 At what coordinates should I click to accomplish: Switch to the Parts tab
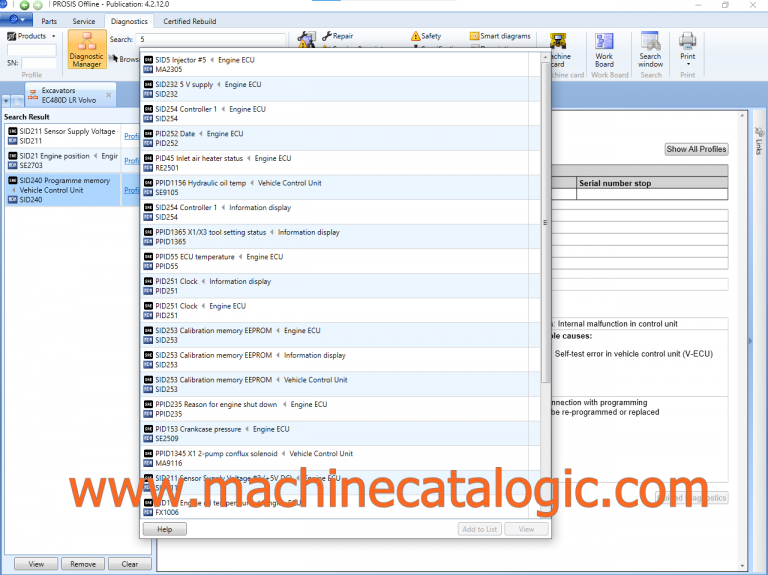pyautogui.click(x=49, y=22)
